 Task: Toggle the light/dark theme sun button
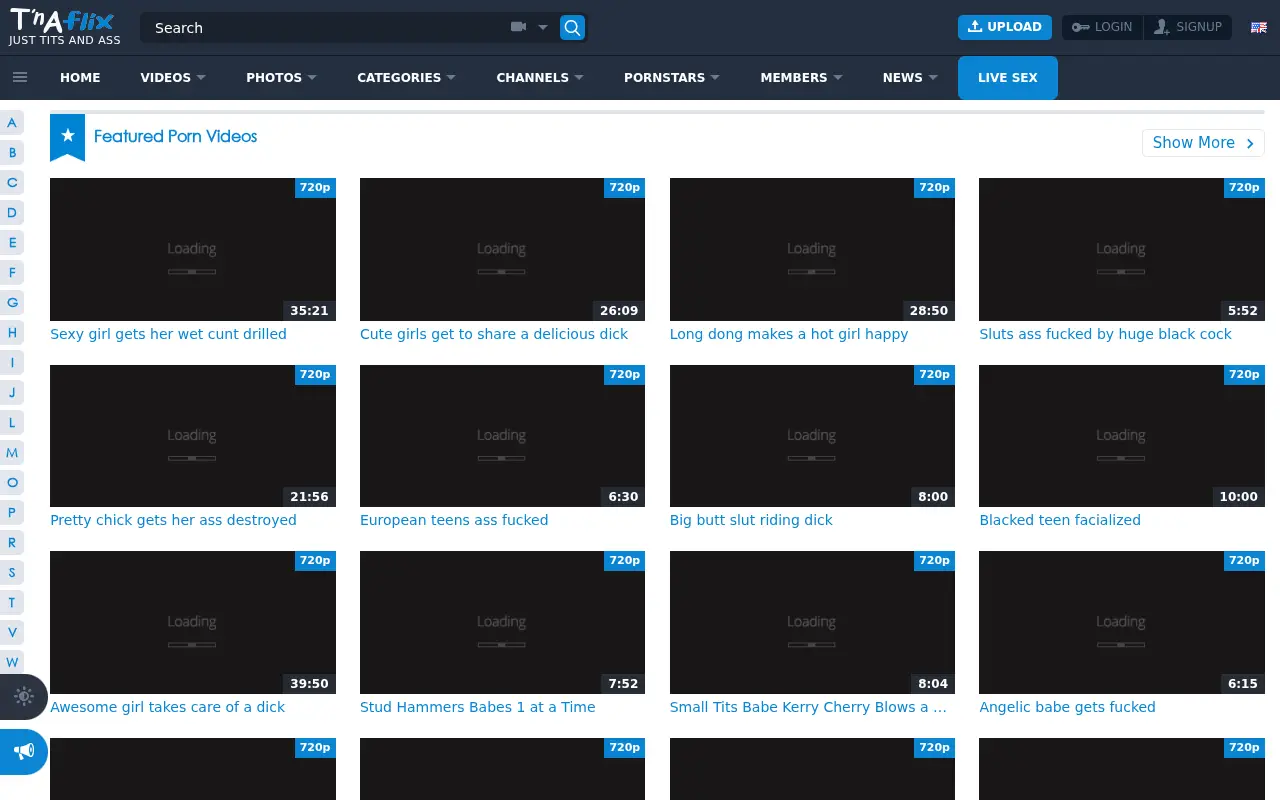[x=24, y=697]
